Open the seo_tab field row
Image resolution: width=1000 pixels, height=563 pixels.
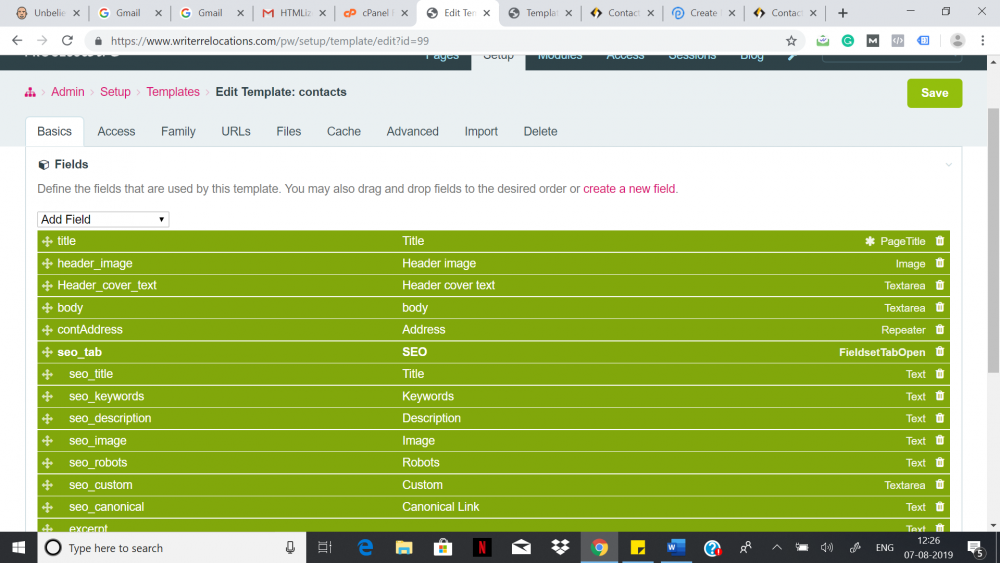click(80, 352)
